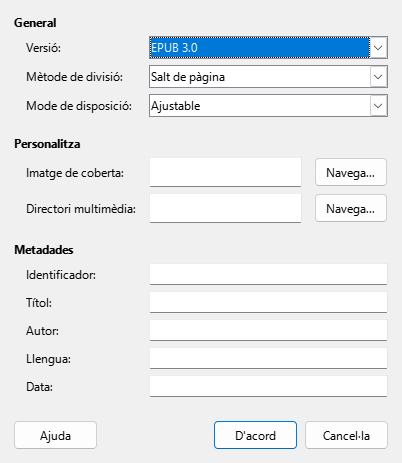
Task: Expand the Mètode de divisió combo box
Action: 268,77
